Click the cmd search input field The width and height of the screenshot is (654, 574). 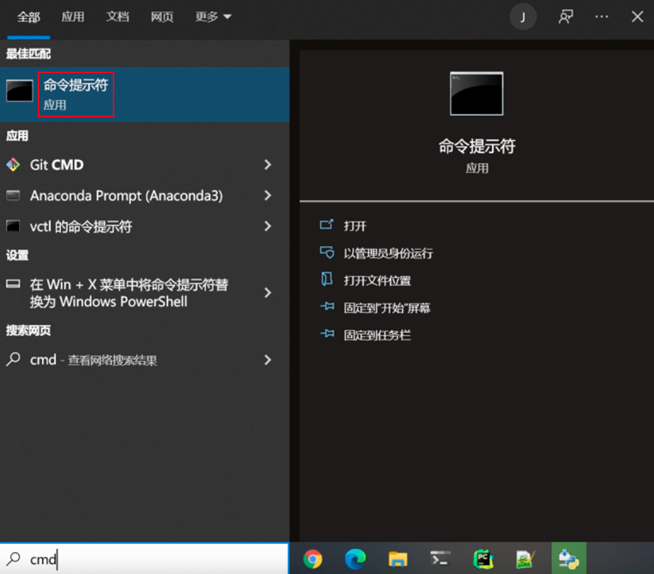click(144, 558)
